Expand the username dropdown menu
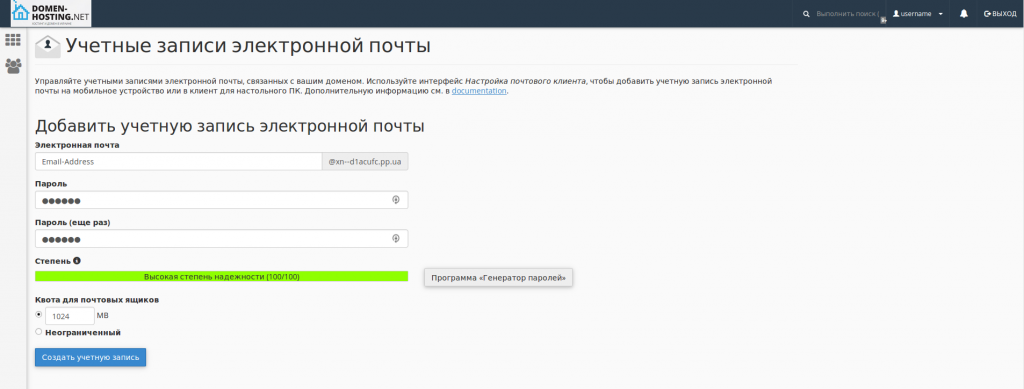The width and height of the screenshot is (1024, 389). (x=940, y=14)
